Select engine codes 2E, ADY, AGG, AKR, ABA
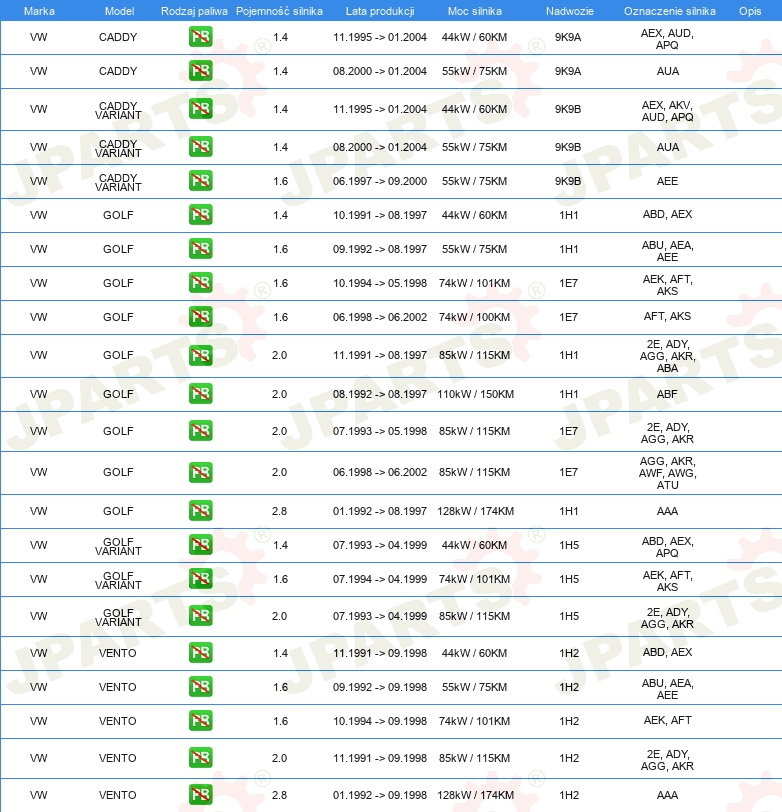This screenshot has height=812, width=782. (x=667, y=356)
